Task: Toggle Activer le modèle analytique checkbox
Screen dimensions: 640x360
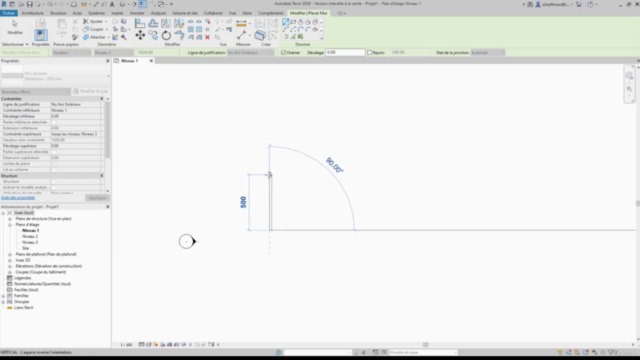Action: 53,187
